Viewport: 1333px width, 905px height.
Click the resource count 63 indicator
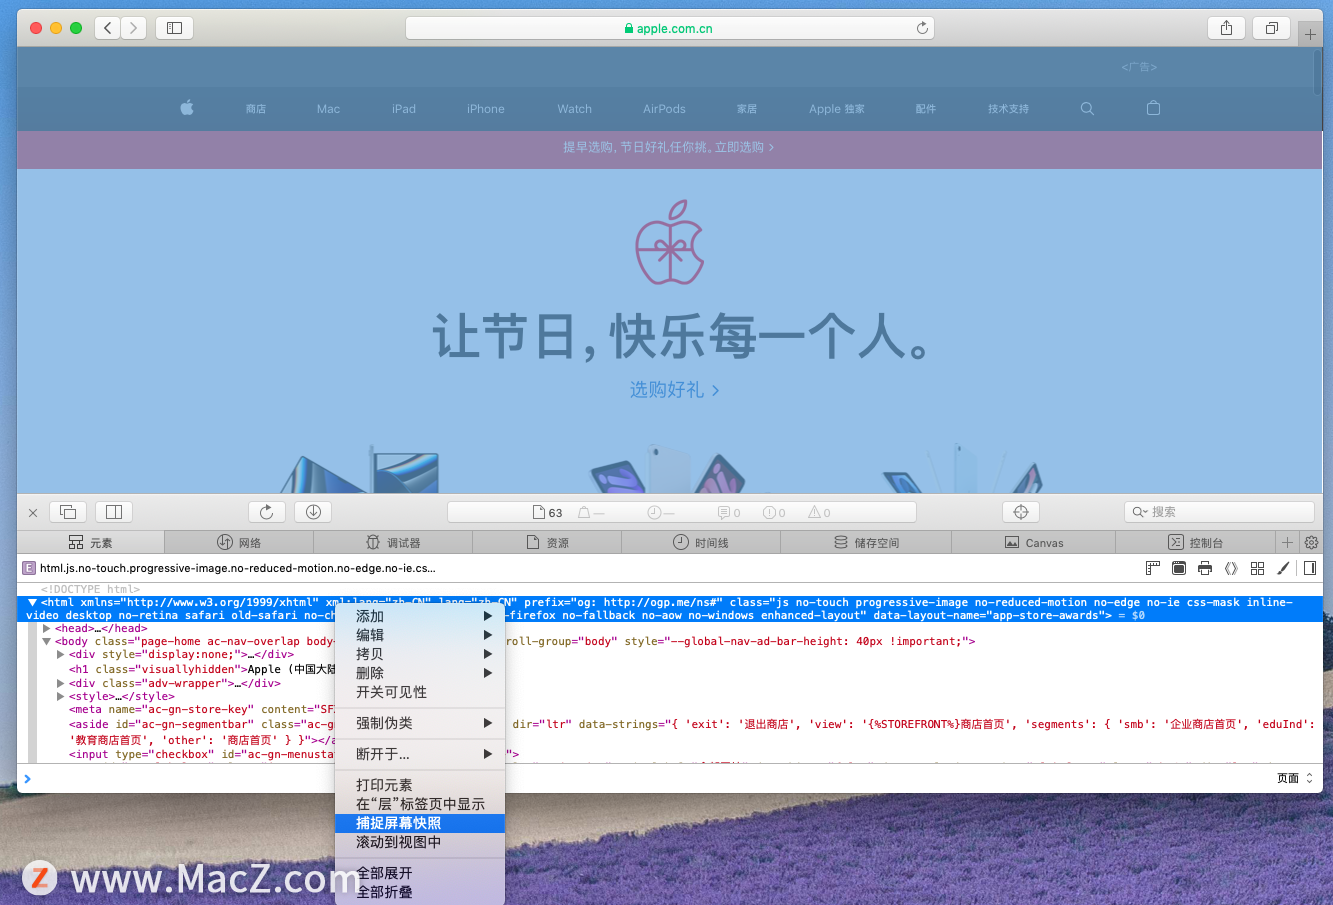click(548, 512)
